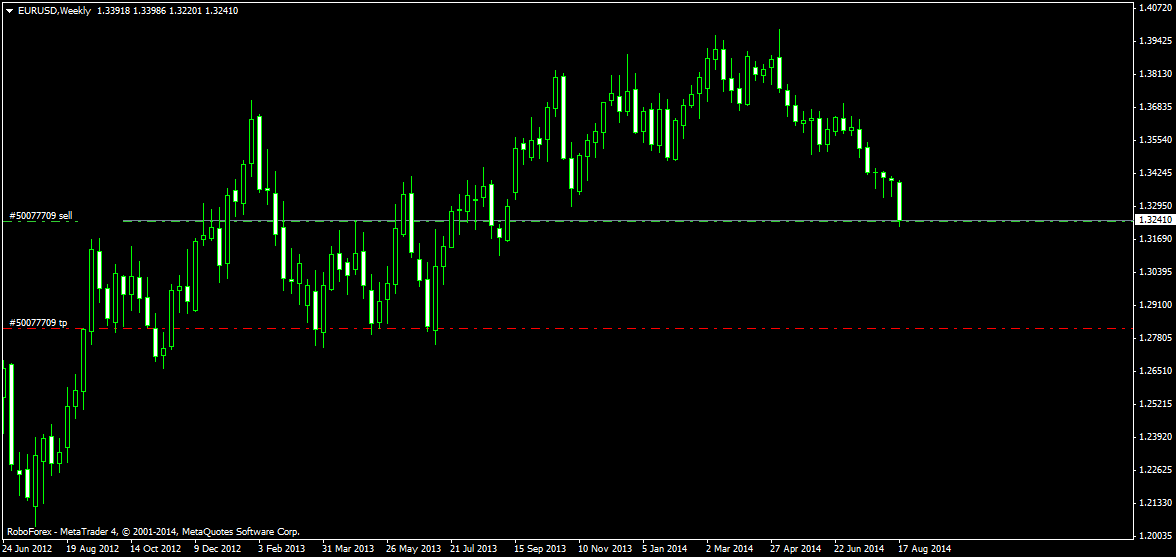This screenshot has width=1176, height=557.
Task: Click the RoboForex MetaTrader 4 copyright text
Action: pos(153,532)
